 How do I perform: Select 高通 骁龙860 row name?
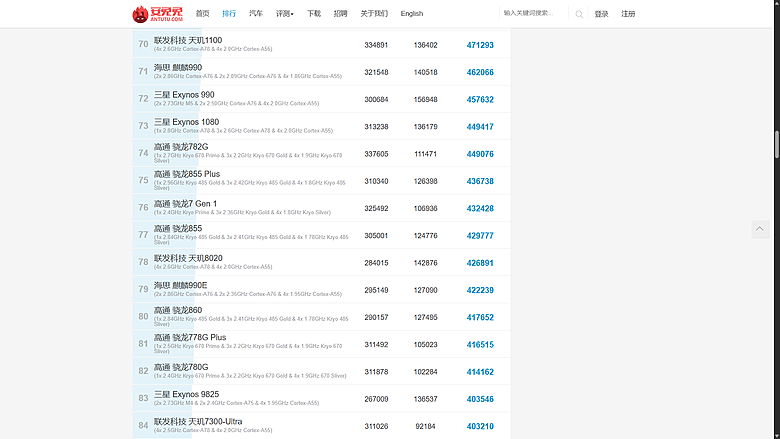click(x=178, y=311)
